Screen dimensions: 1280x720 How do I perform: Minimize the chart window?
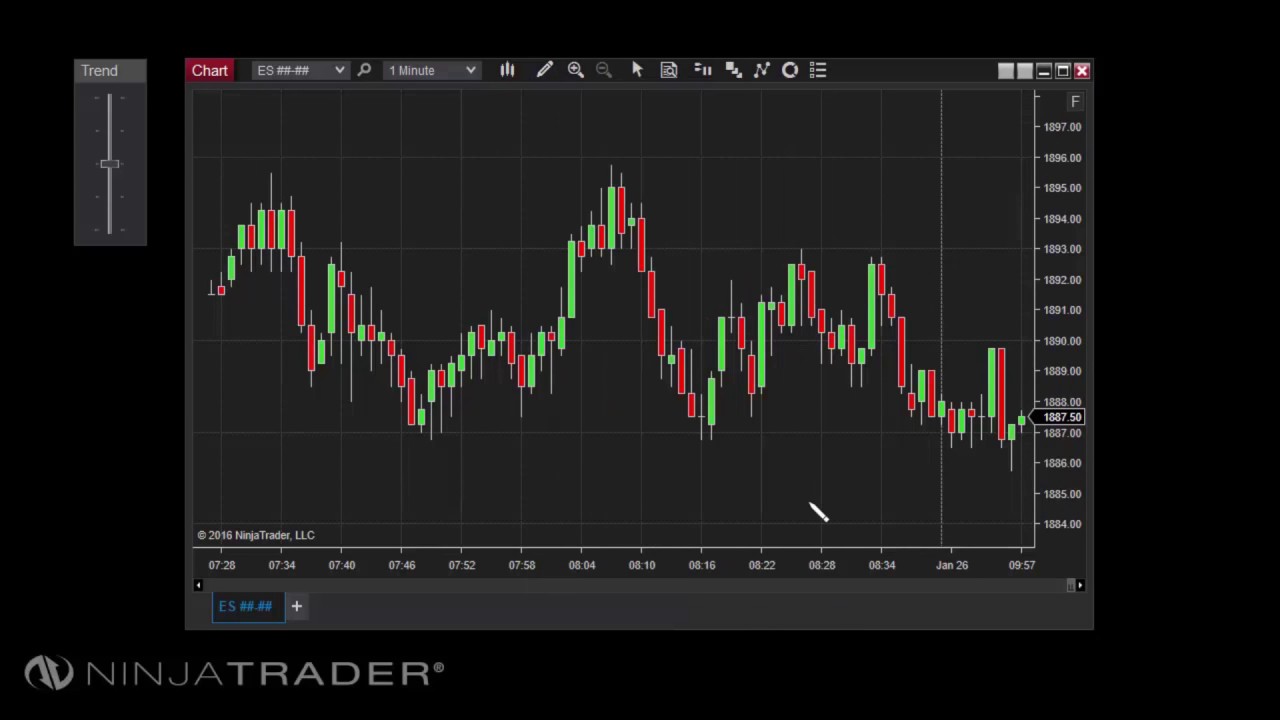point(1044,71)
